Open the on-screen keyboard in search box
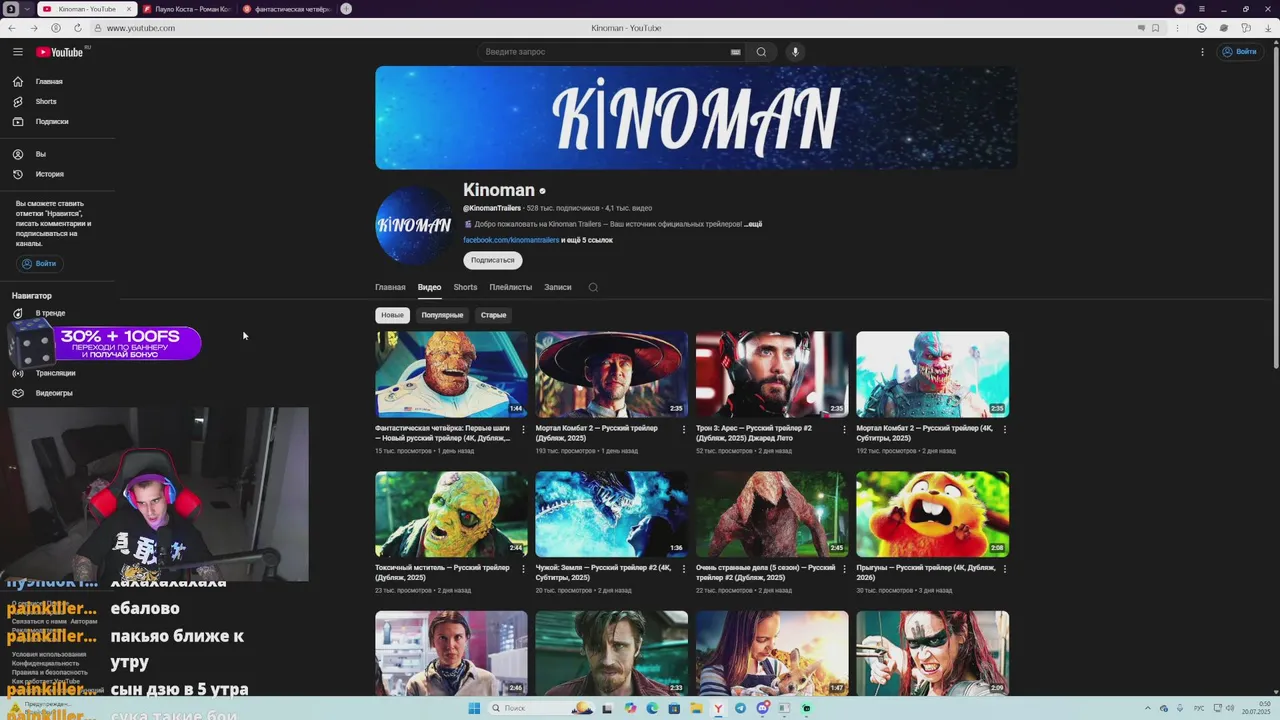Image resolution: width=1280 pixels, height=720 pixels. pyautogui.click(x=736, y=52)
